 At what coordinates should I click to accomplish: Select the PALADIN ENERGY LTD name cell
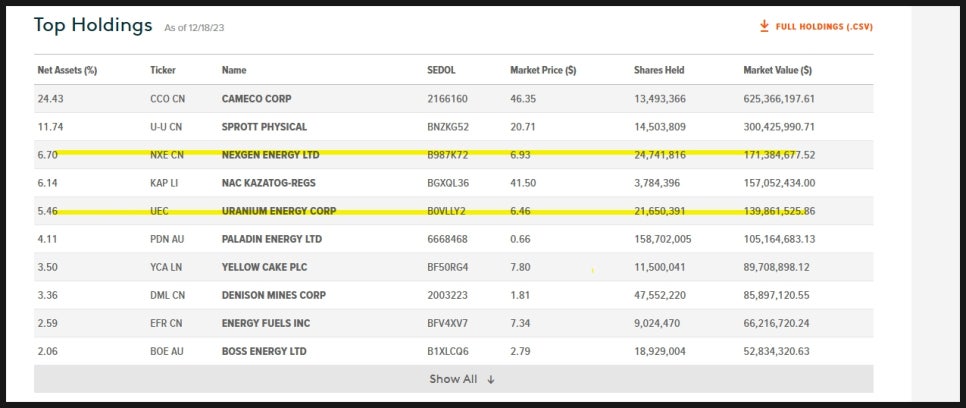tap(272, 239)
